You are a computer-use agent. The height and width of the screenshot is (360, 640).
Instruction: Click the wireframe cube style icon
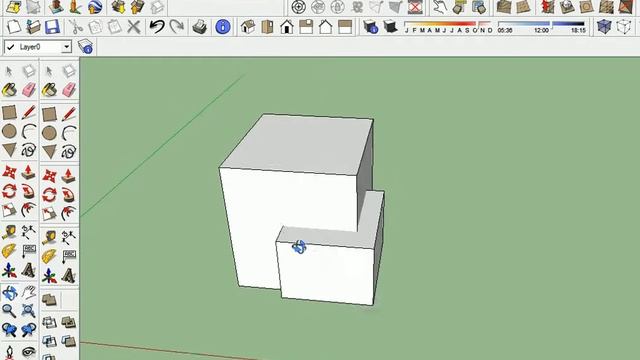[x=624, y=27]
